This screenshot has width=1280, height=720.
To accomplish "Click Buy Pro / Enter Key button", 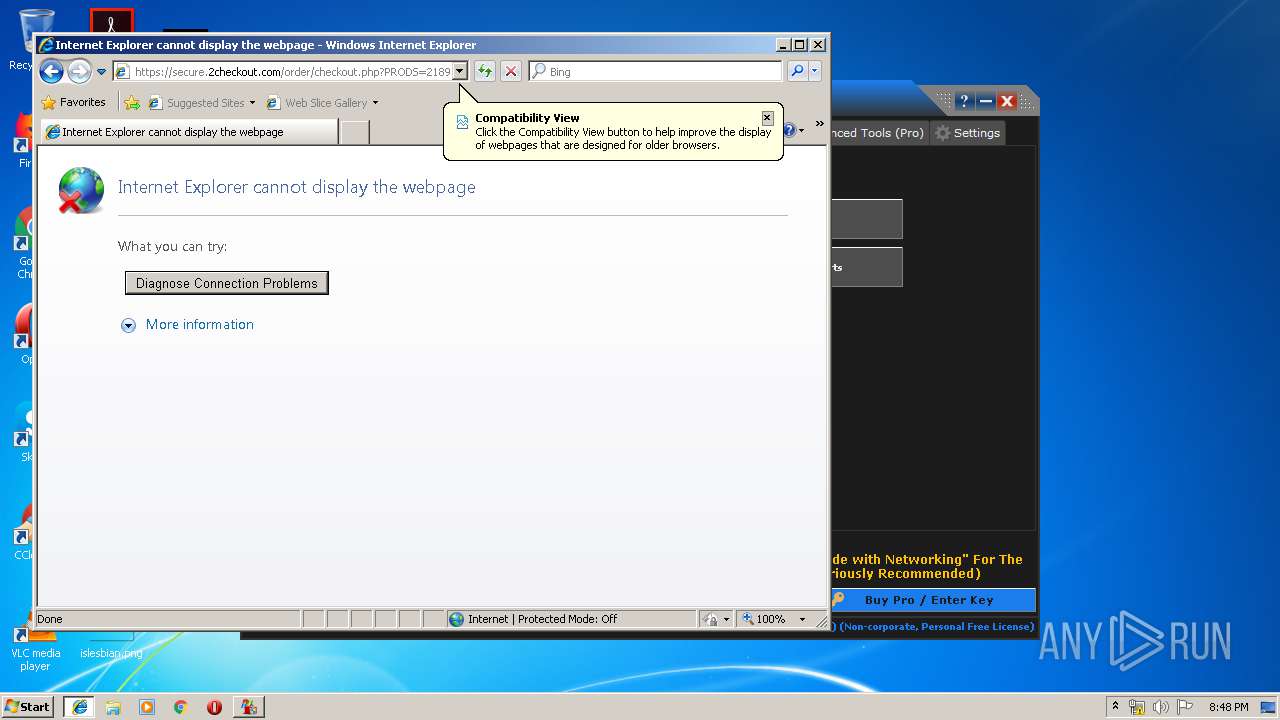I will tap(932, 600).
